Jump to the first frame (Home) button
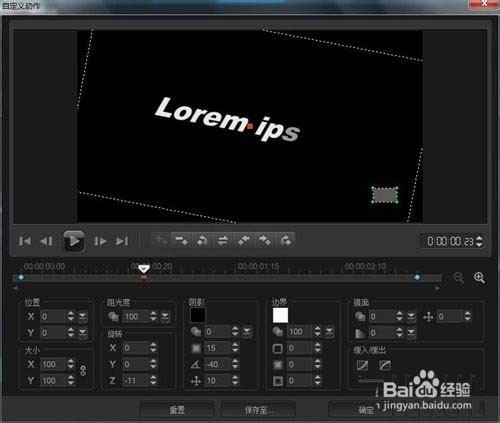500x423 pixels. click(25, 241)
